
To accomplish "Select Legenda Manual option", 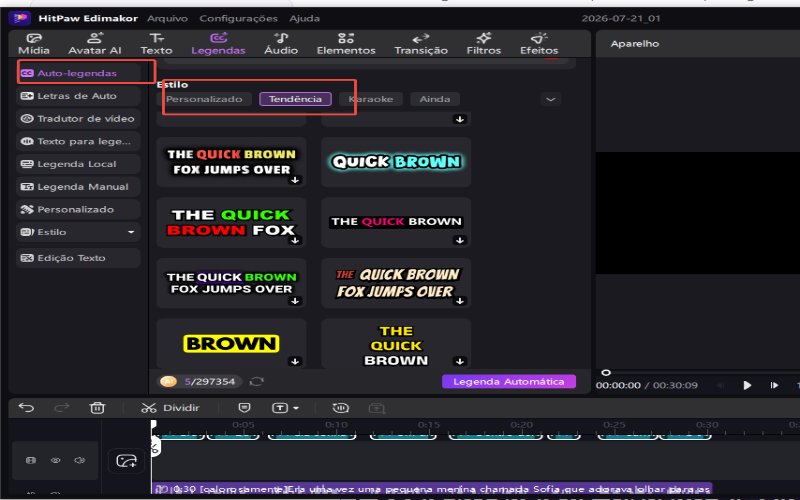I will (78, 187).
